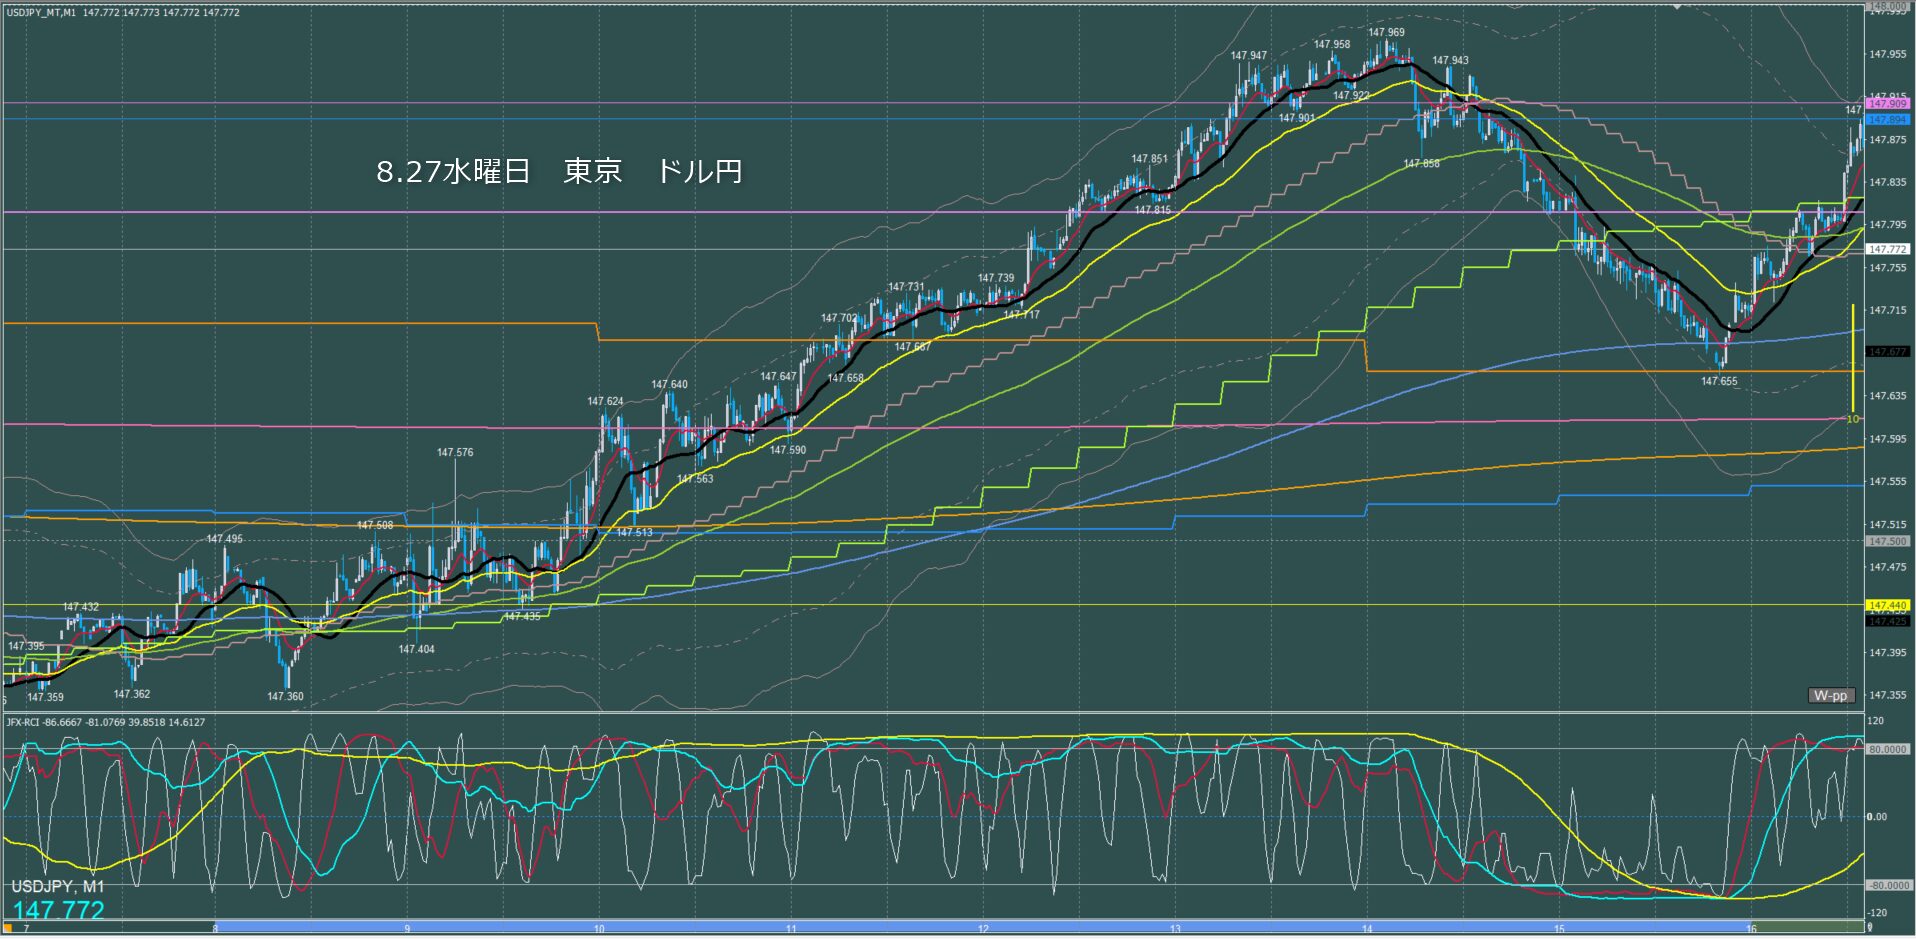Click the W-pp pivot button

tap(1831, 695)
